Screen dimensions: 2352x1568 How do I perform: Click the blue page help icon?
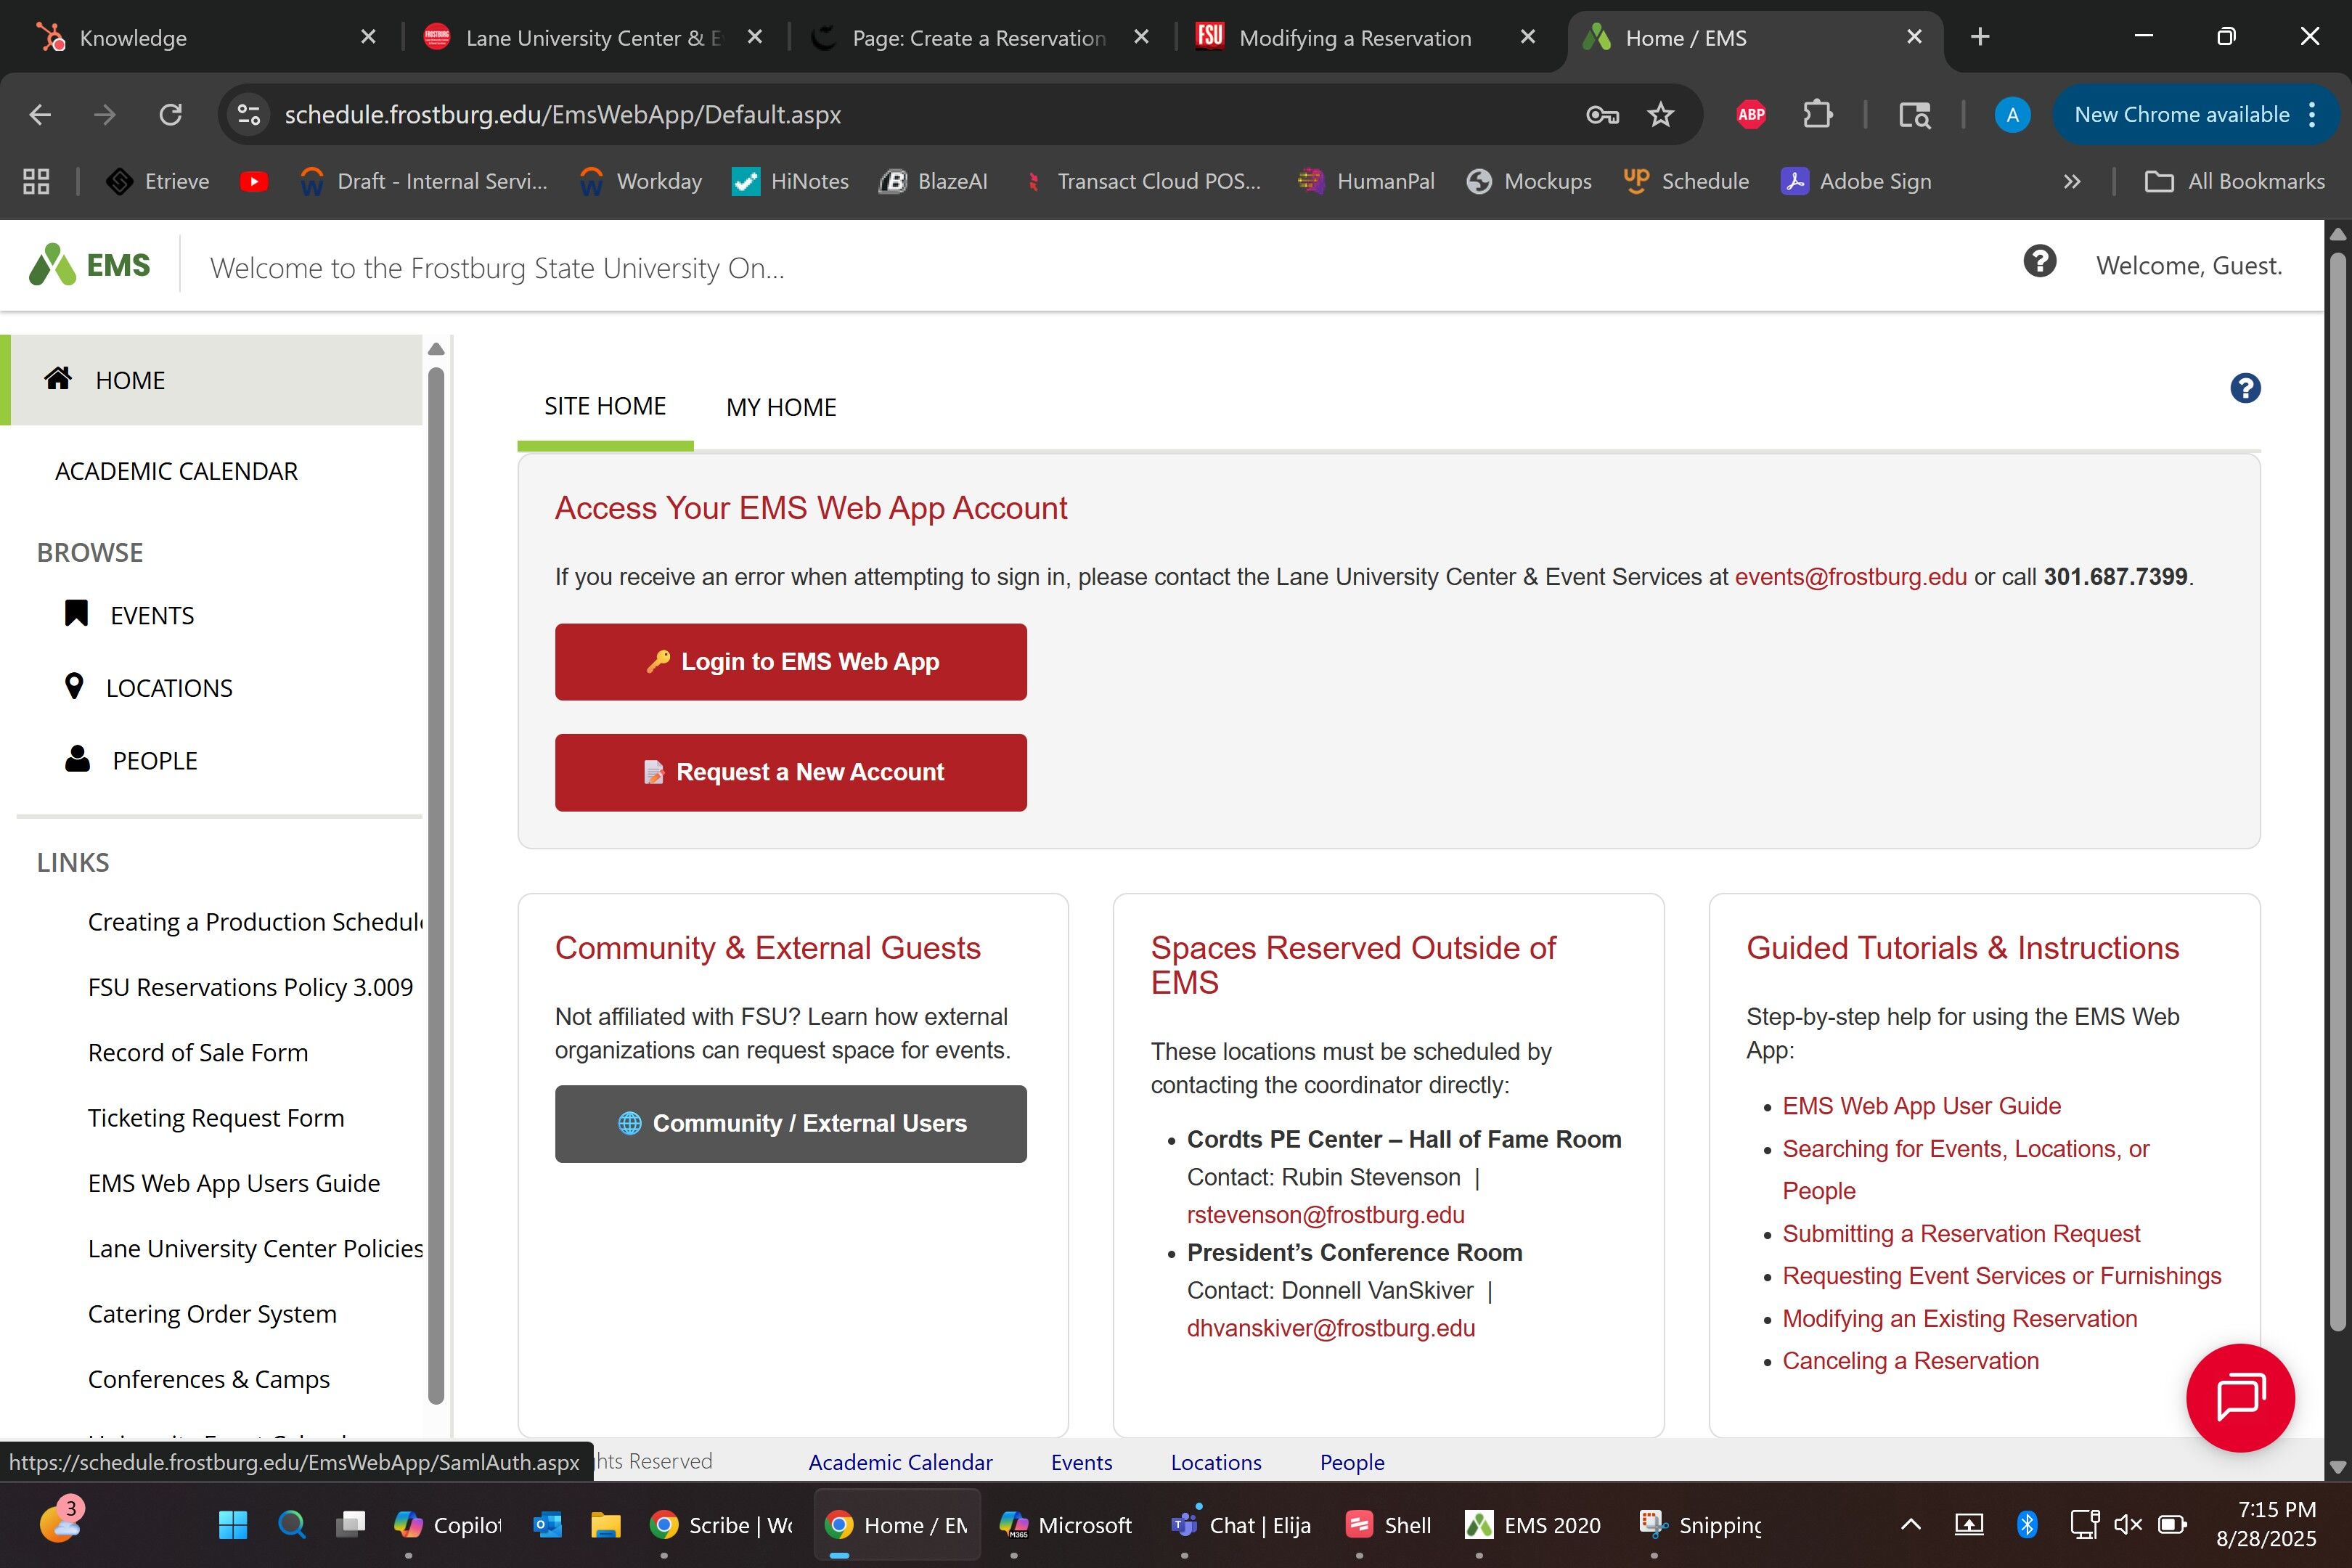coord(2245,388)
